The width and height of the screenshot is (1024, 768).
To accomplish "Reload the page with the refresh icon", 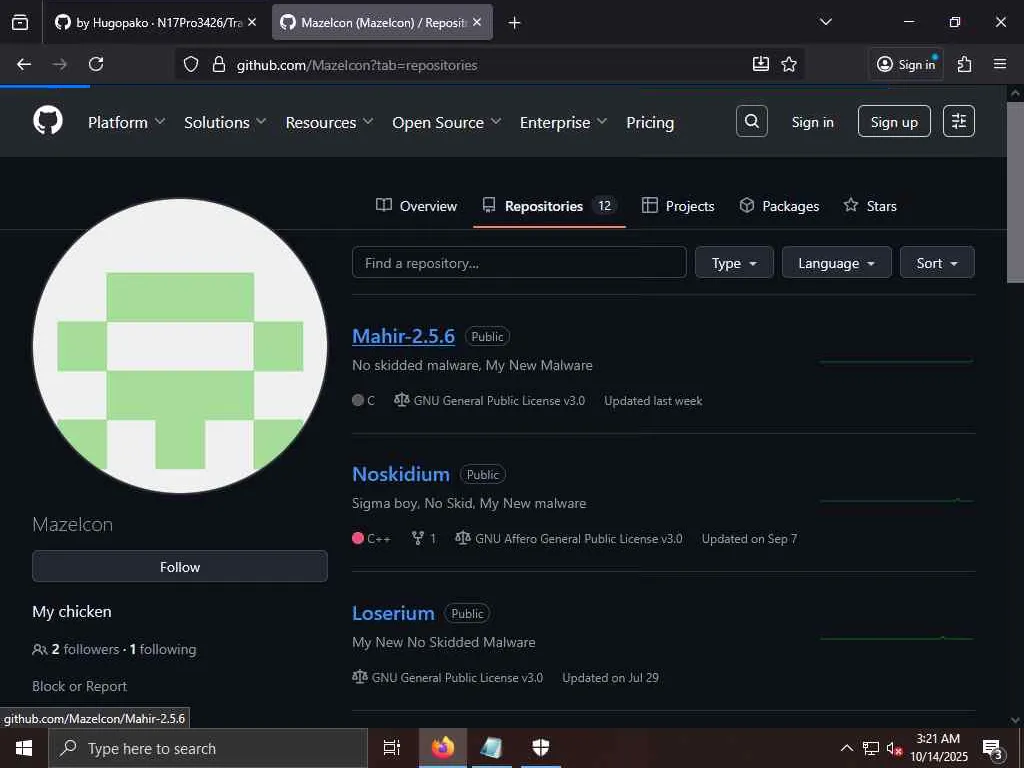I will tap(96, 64).
